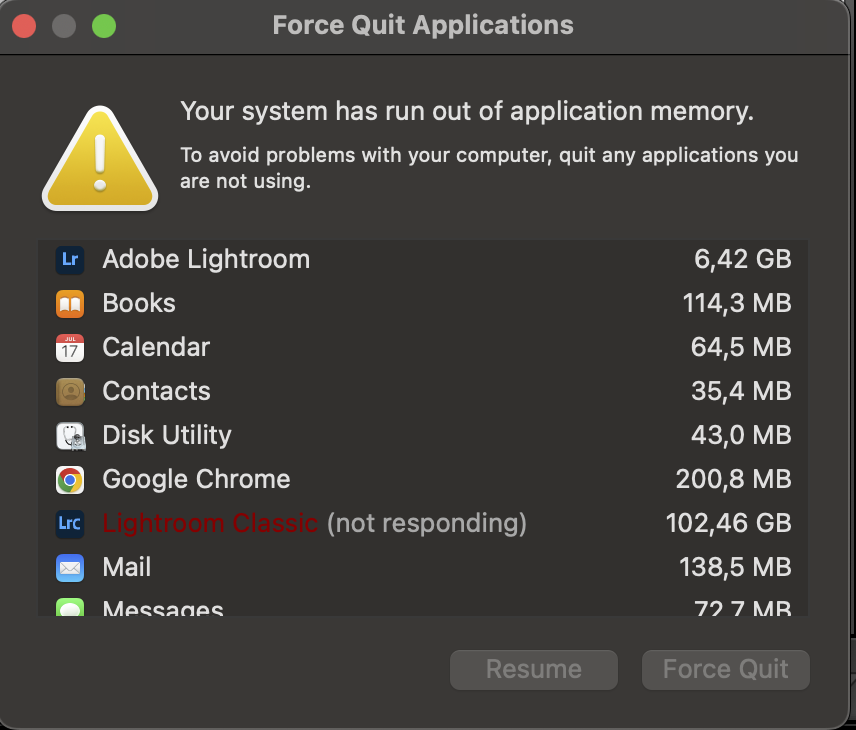Click the 102,46 GB memory value
The width and height of the screenshot is (856, 730).
tap(728, 523)
